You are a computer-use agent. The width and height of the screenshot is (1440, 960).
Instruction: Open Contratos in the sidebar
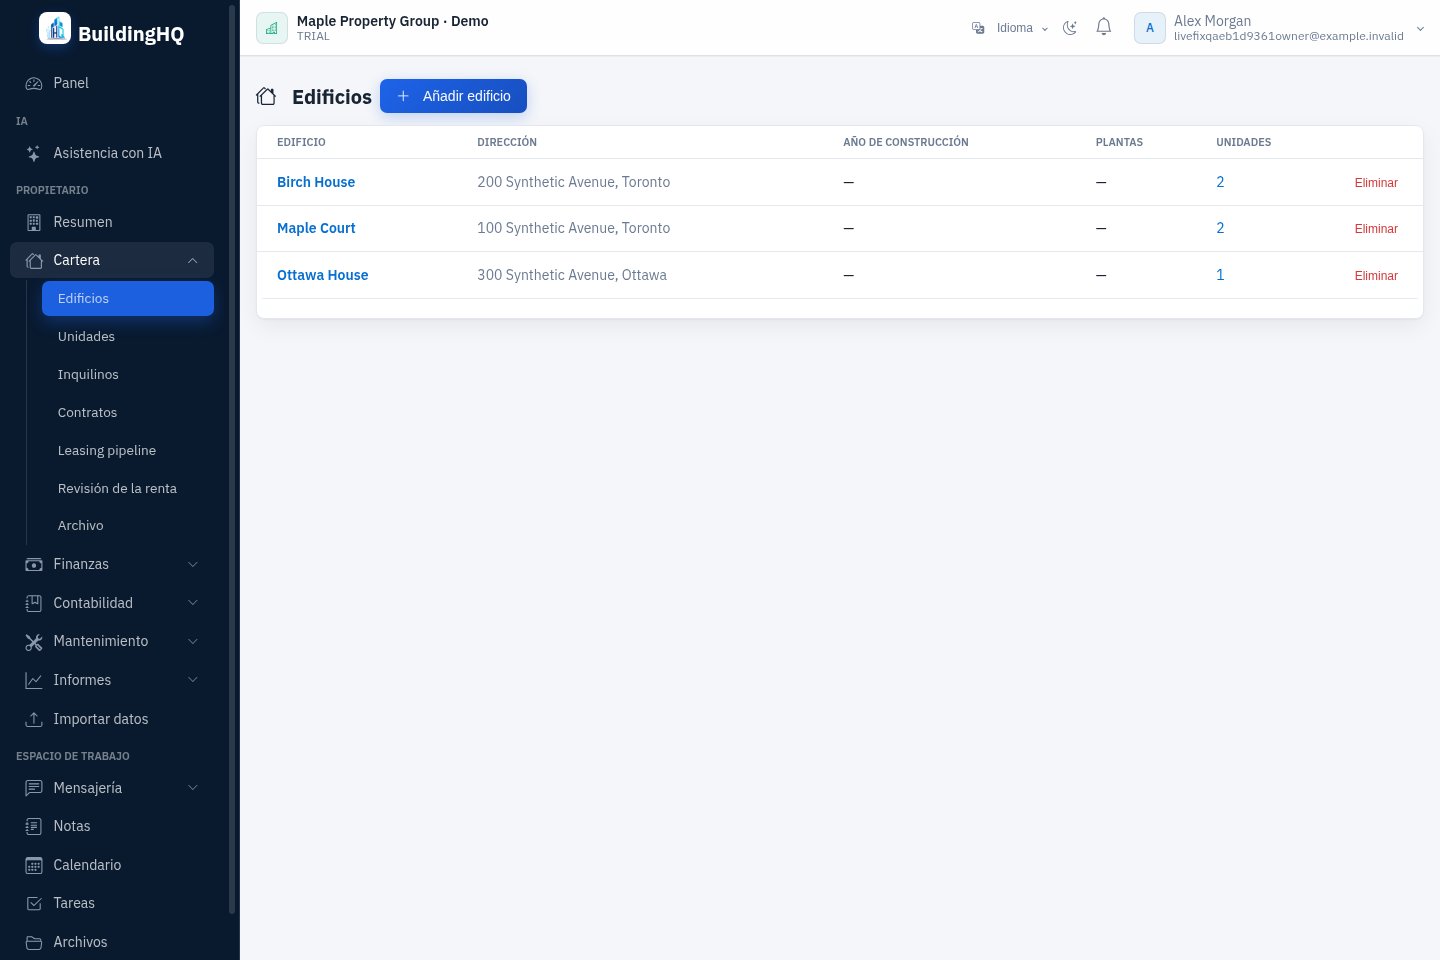pos(128,413)
